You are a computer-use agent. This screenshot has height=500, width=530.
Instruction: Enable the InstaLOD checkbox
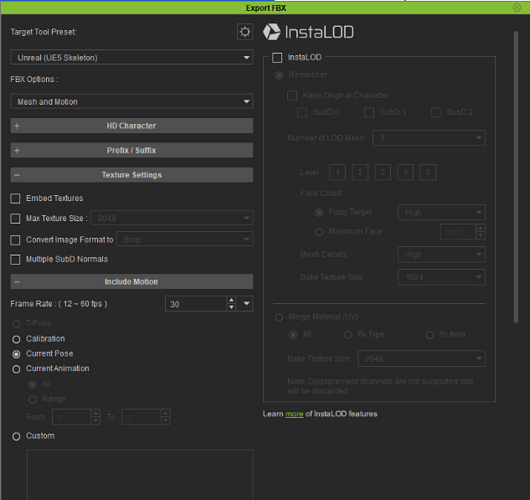pyautogui.click(x=277, y=58)
